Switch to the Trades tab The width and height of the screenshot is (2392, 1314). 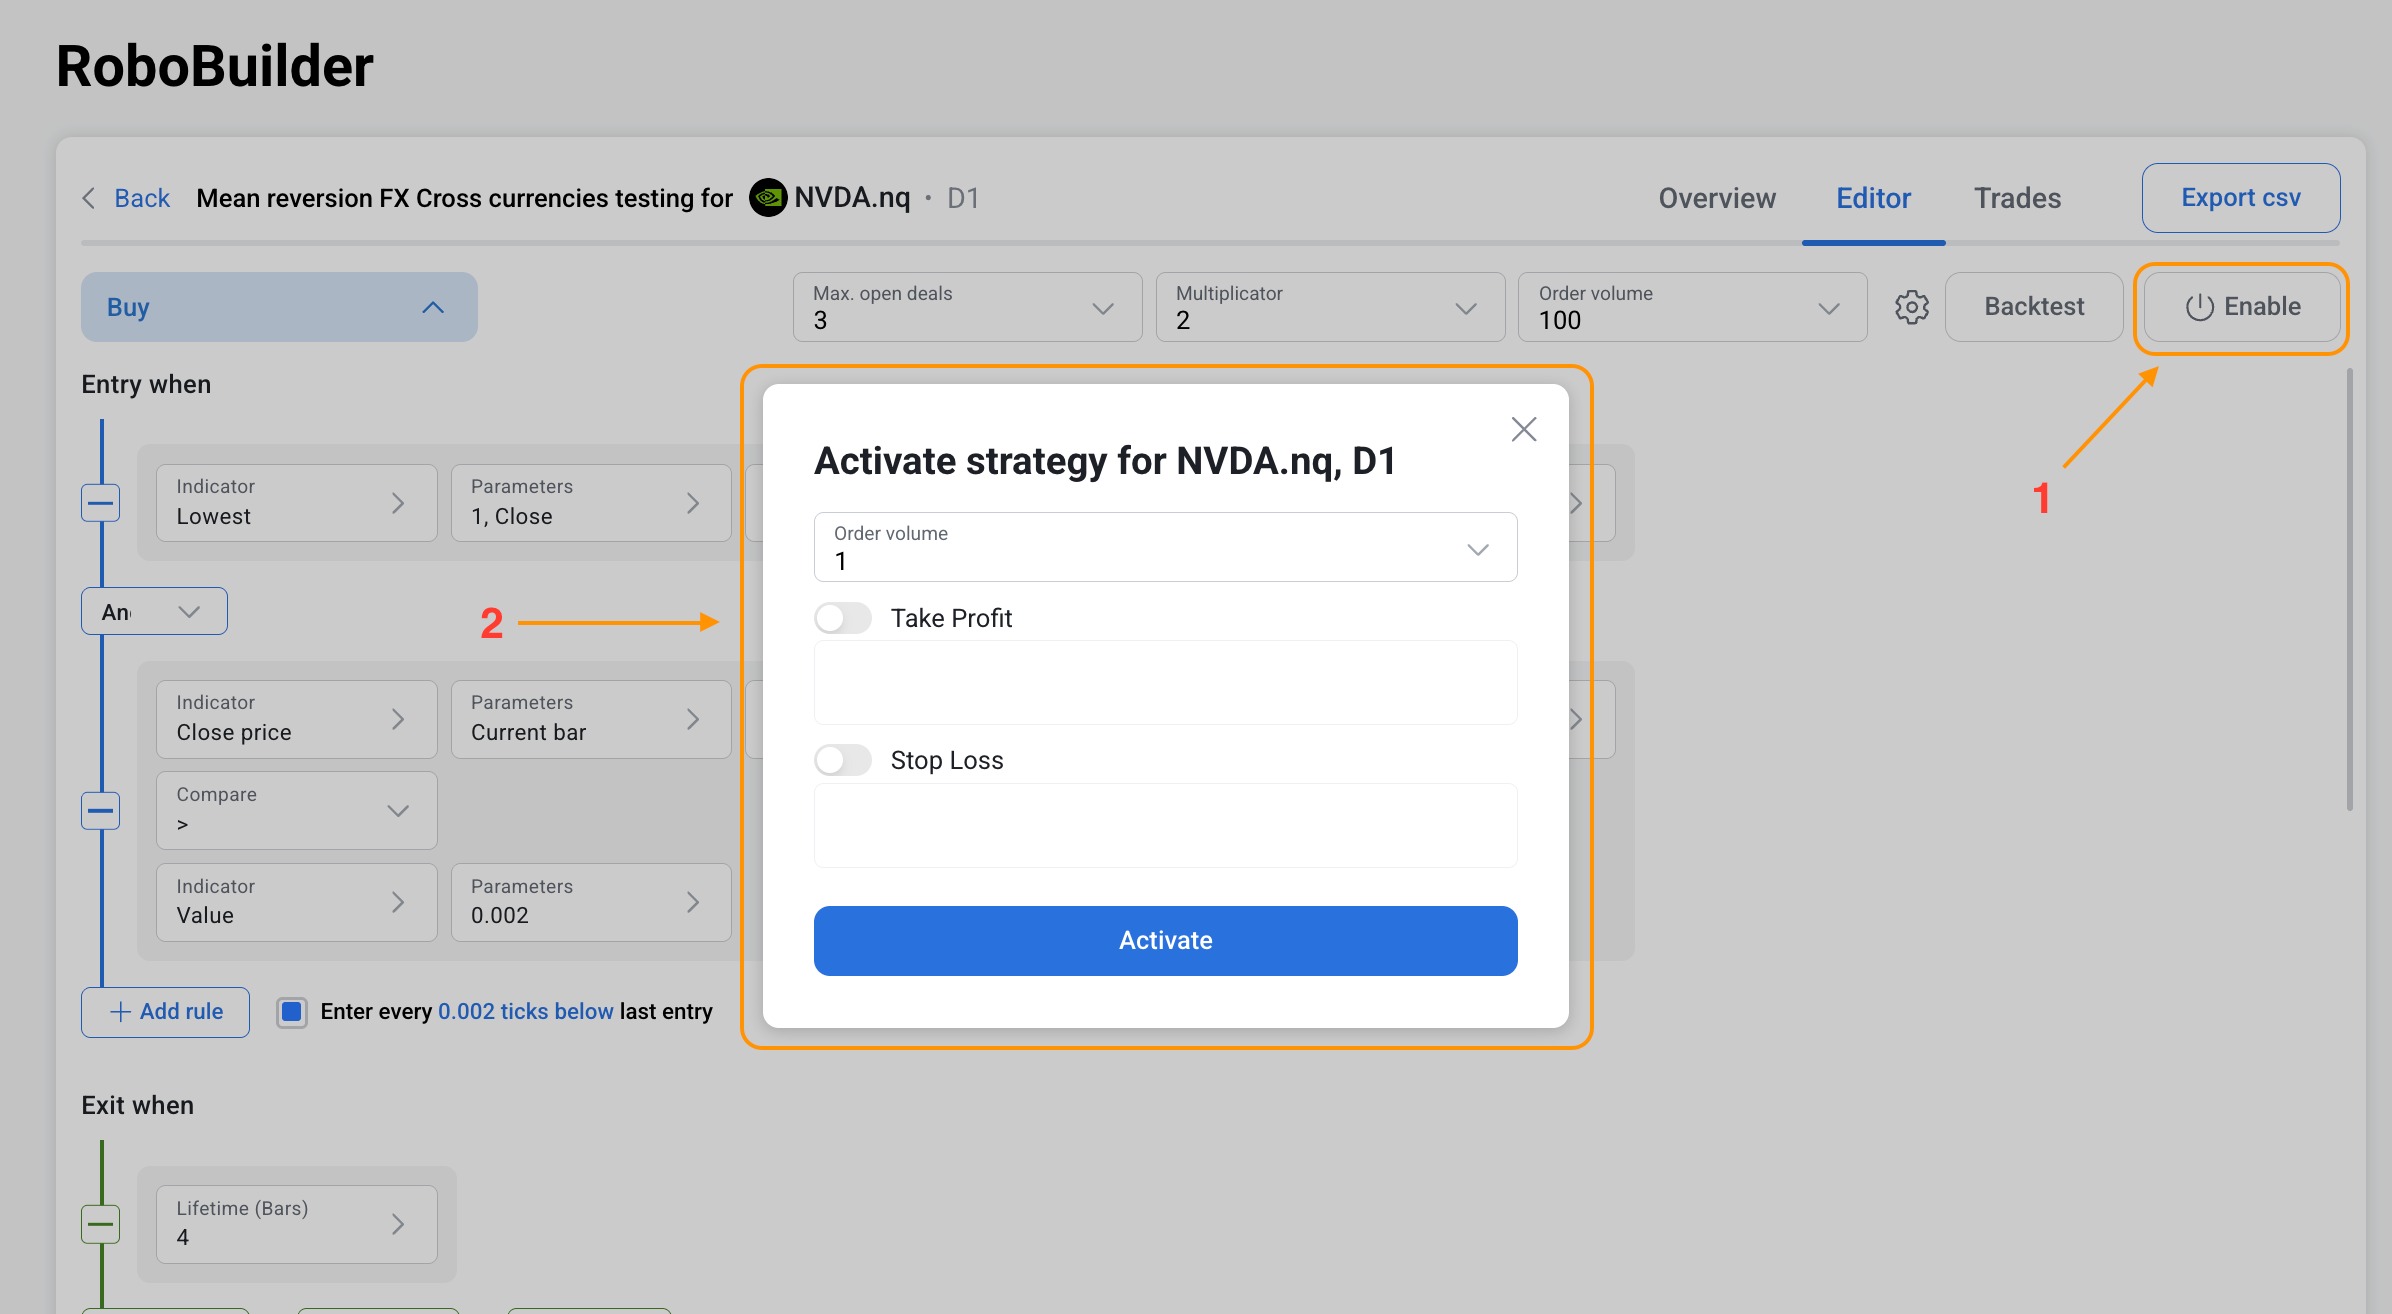pos(2017,198)
